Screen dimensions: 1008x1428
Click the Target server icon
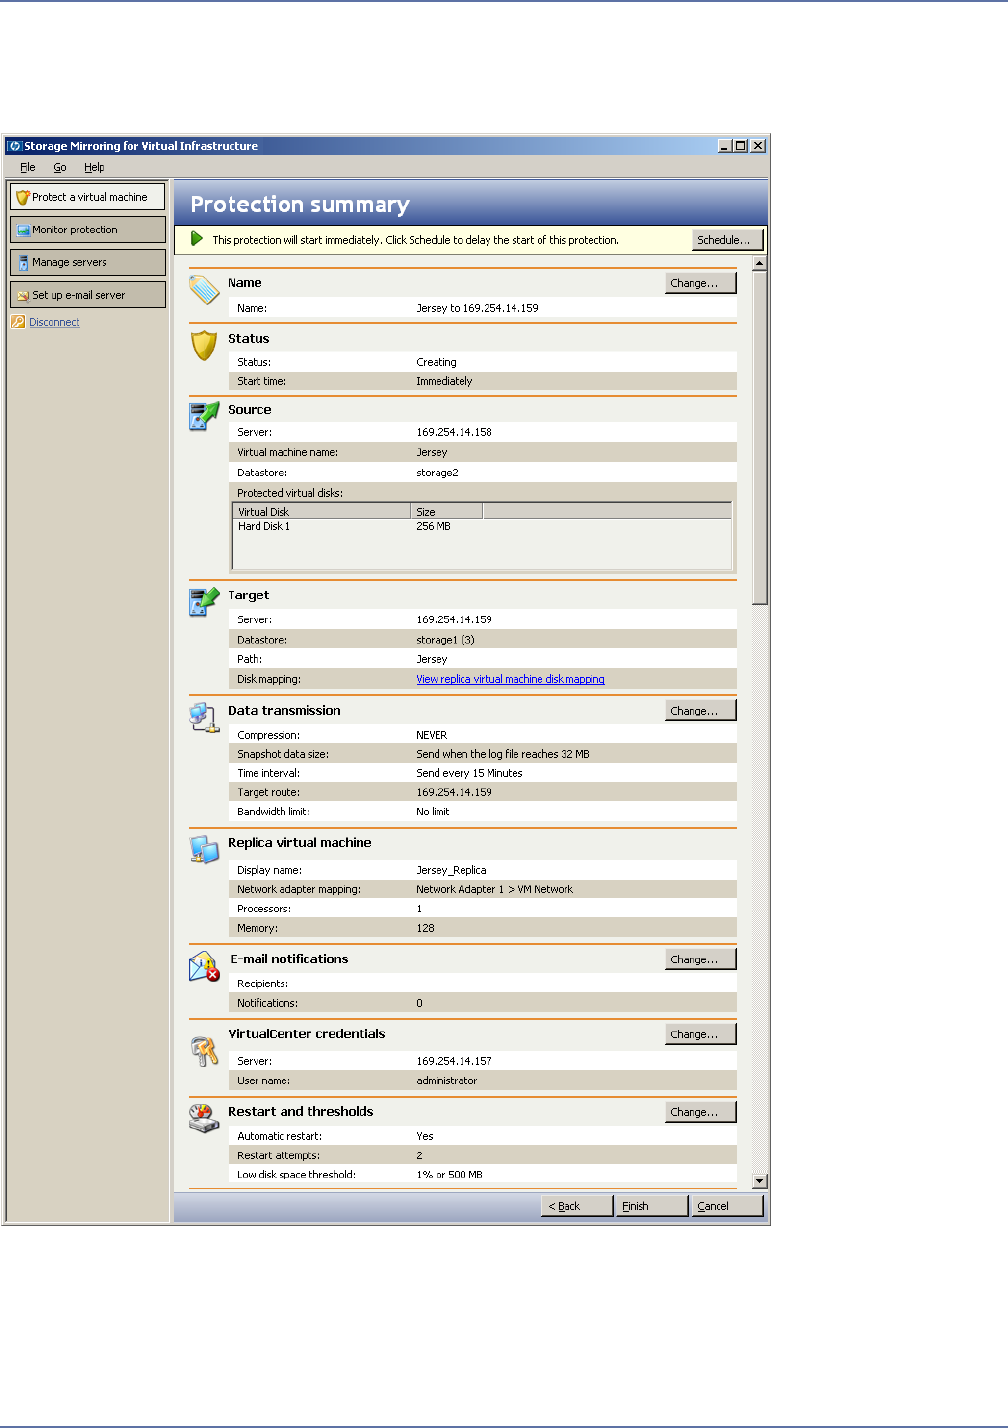tap(204, 601)
